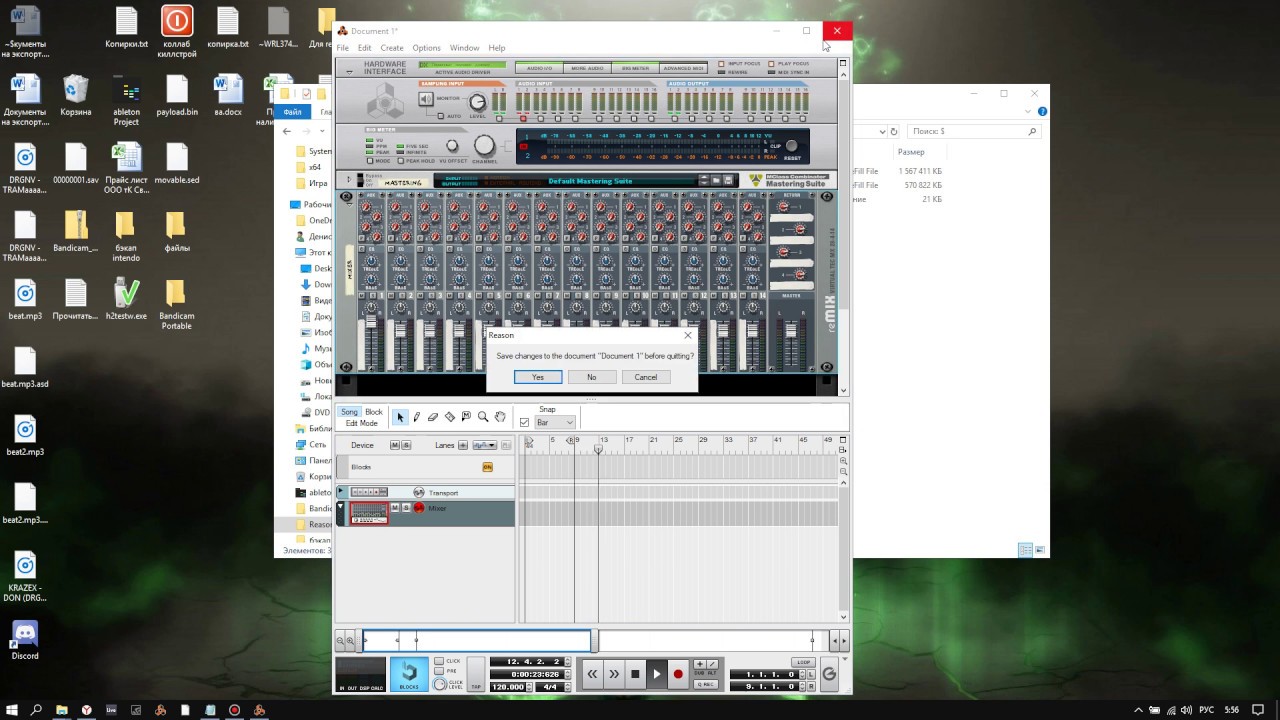Open the Create menu in Reason
Viewport: 1280px width, 720px height.
(392, 48)
